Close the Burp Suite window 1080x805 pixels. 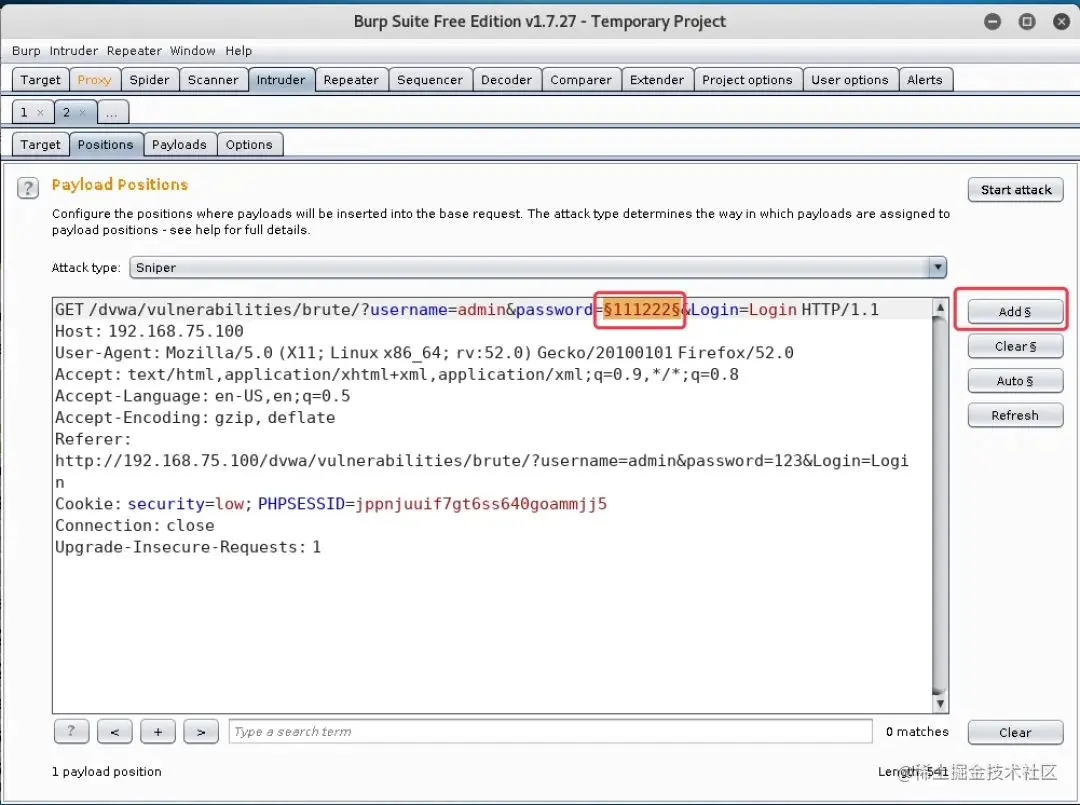pyautogui.click(x=1061, y=21)
